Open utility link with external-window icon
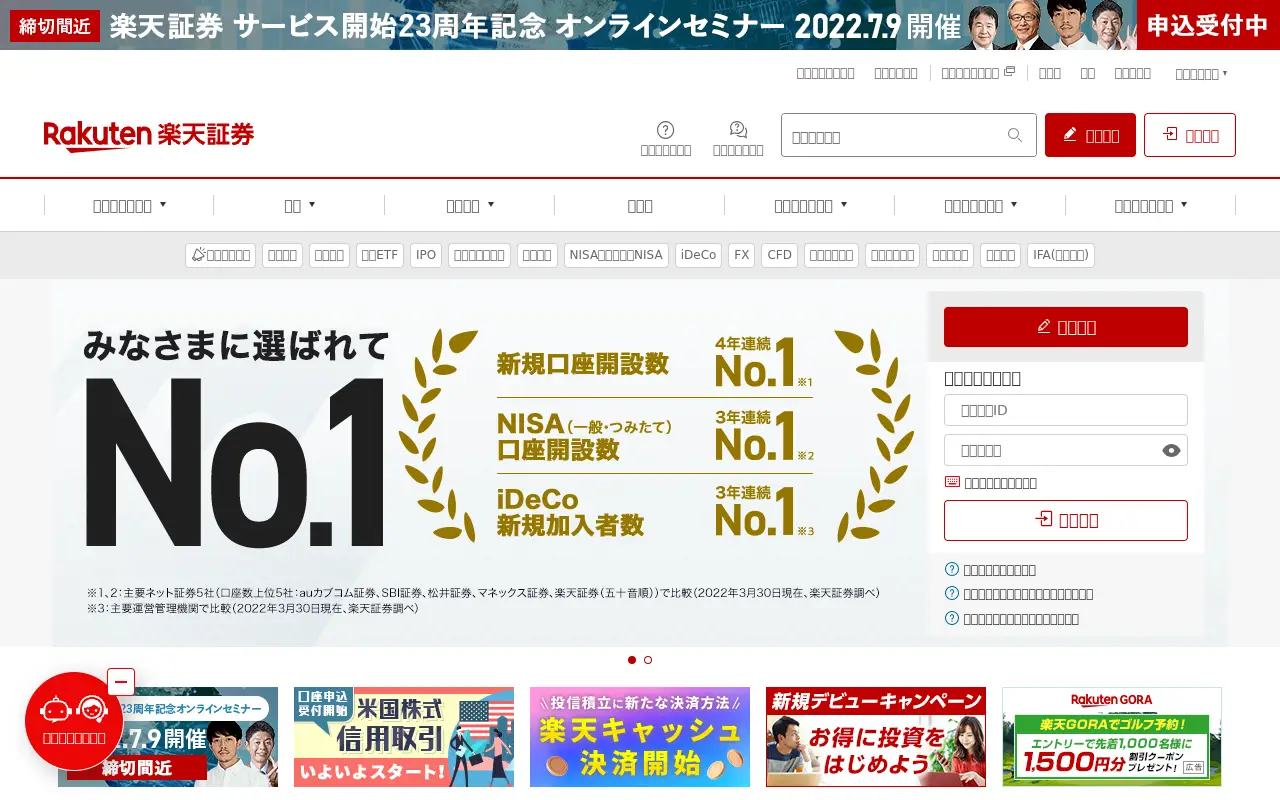This screenshot has width=1280, height=800. pyautogui.click(x=978, y=73)
